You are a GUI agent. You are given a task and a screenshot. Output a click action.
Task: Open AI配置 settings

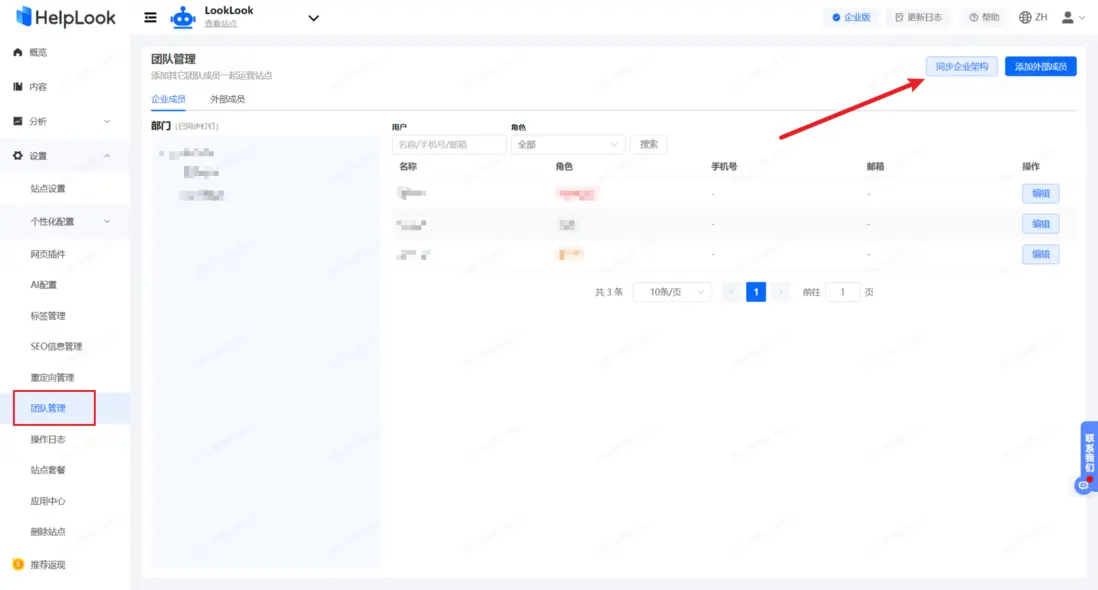[x=43, y=285]
